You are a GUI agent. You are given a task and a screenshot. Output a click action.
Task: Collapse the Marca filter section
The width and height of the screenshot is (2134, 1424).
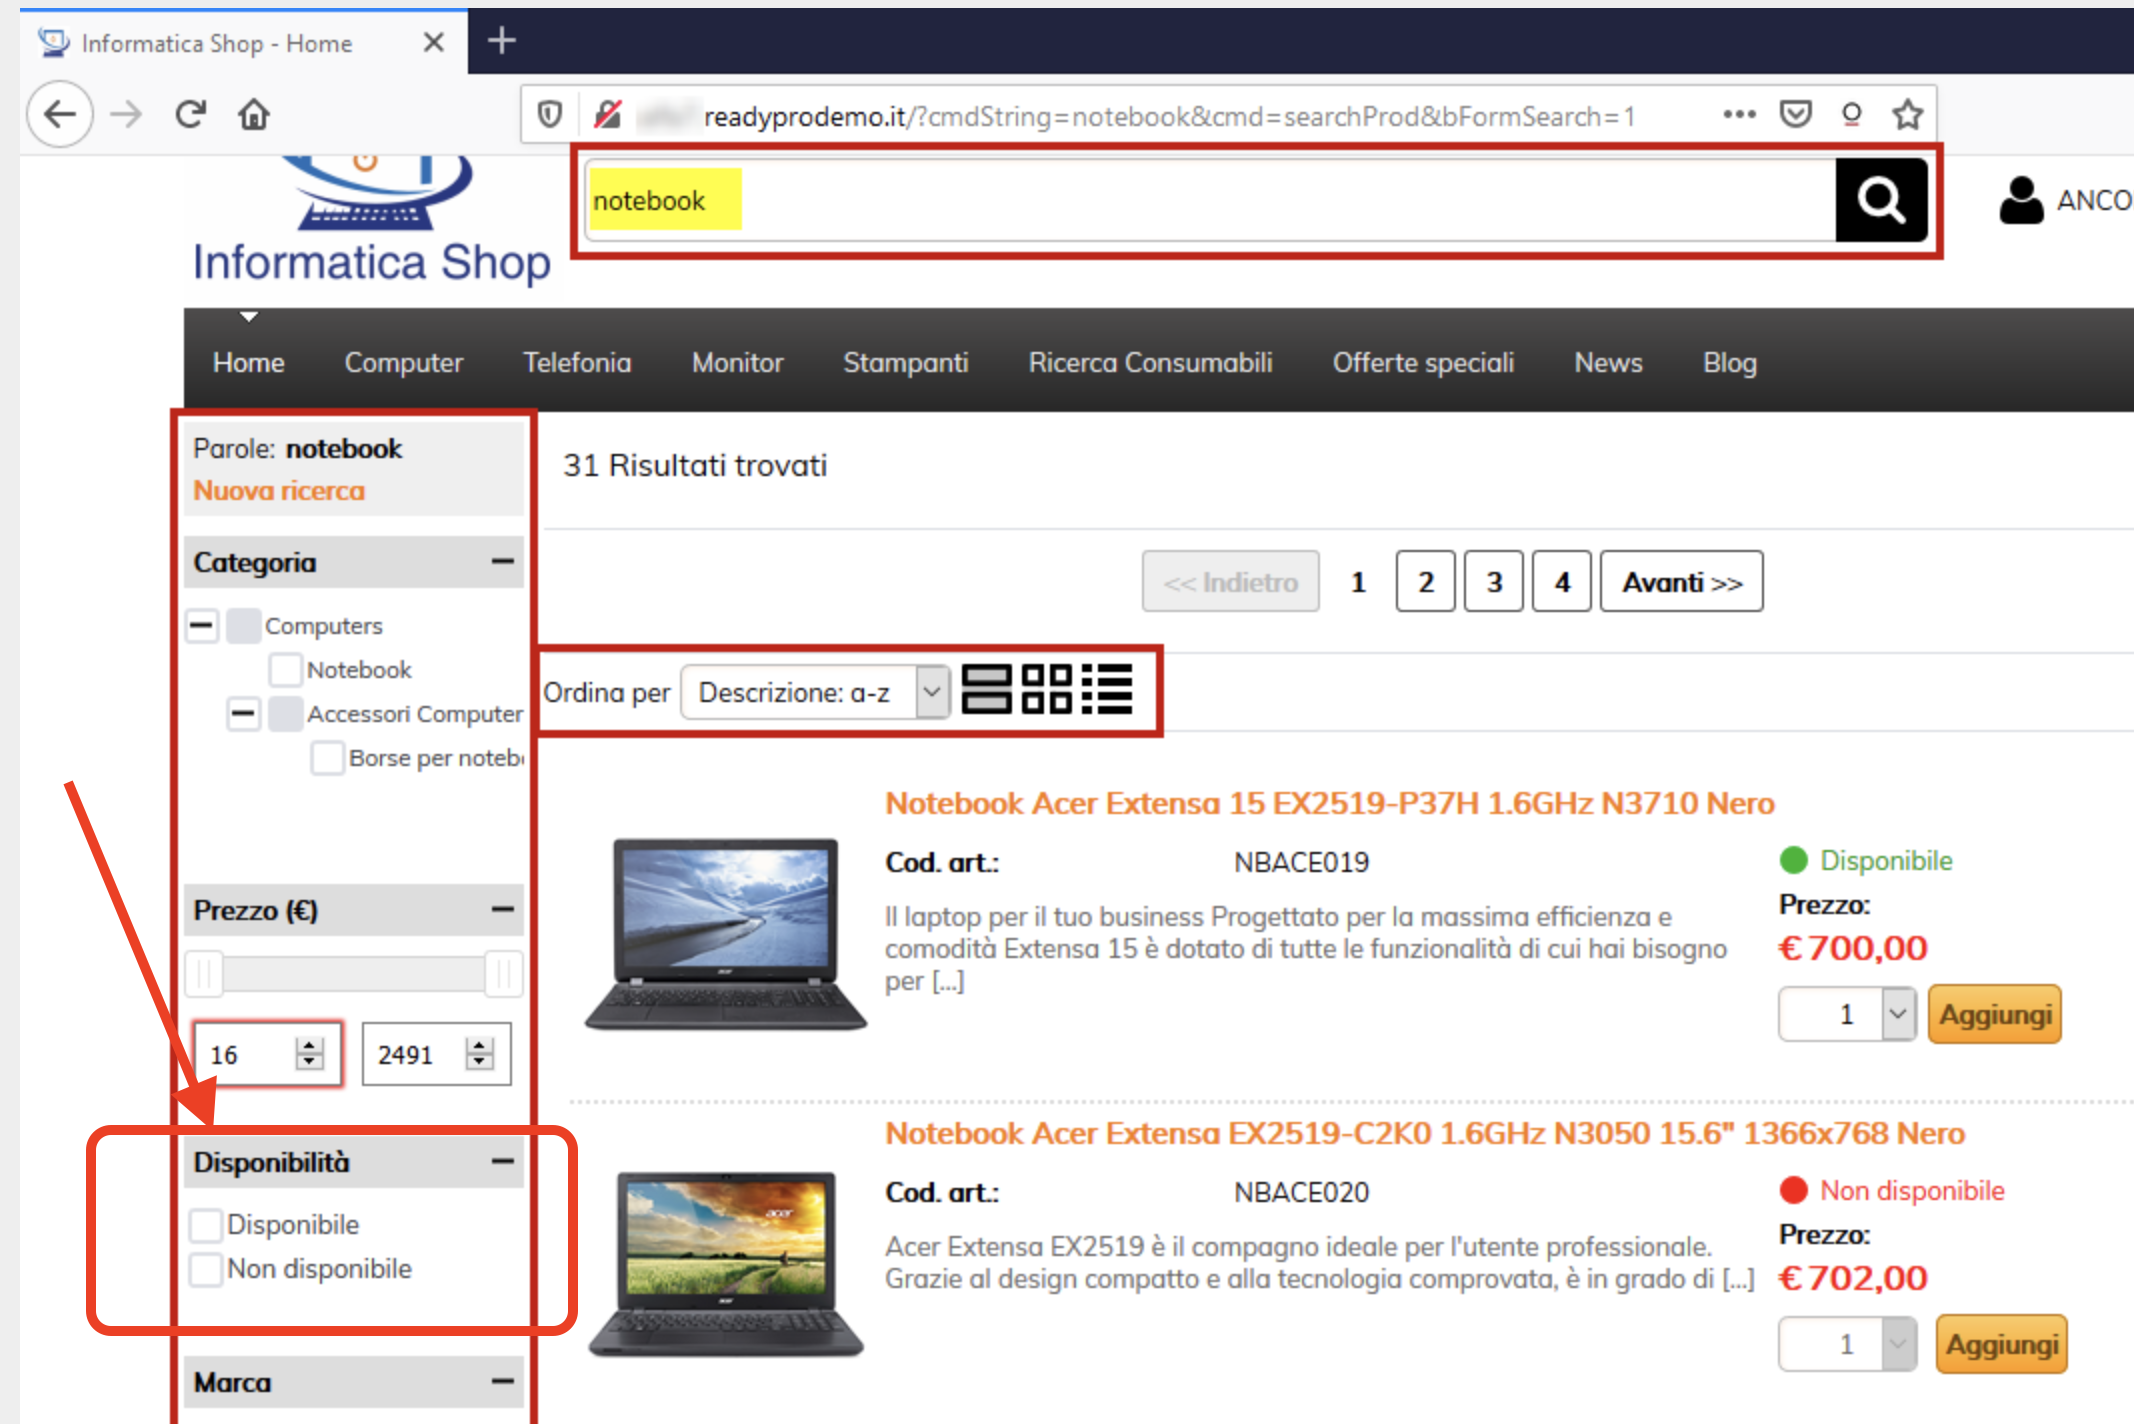(502, 1382)
